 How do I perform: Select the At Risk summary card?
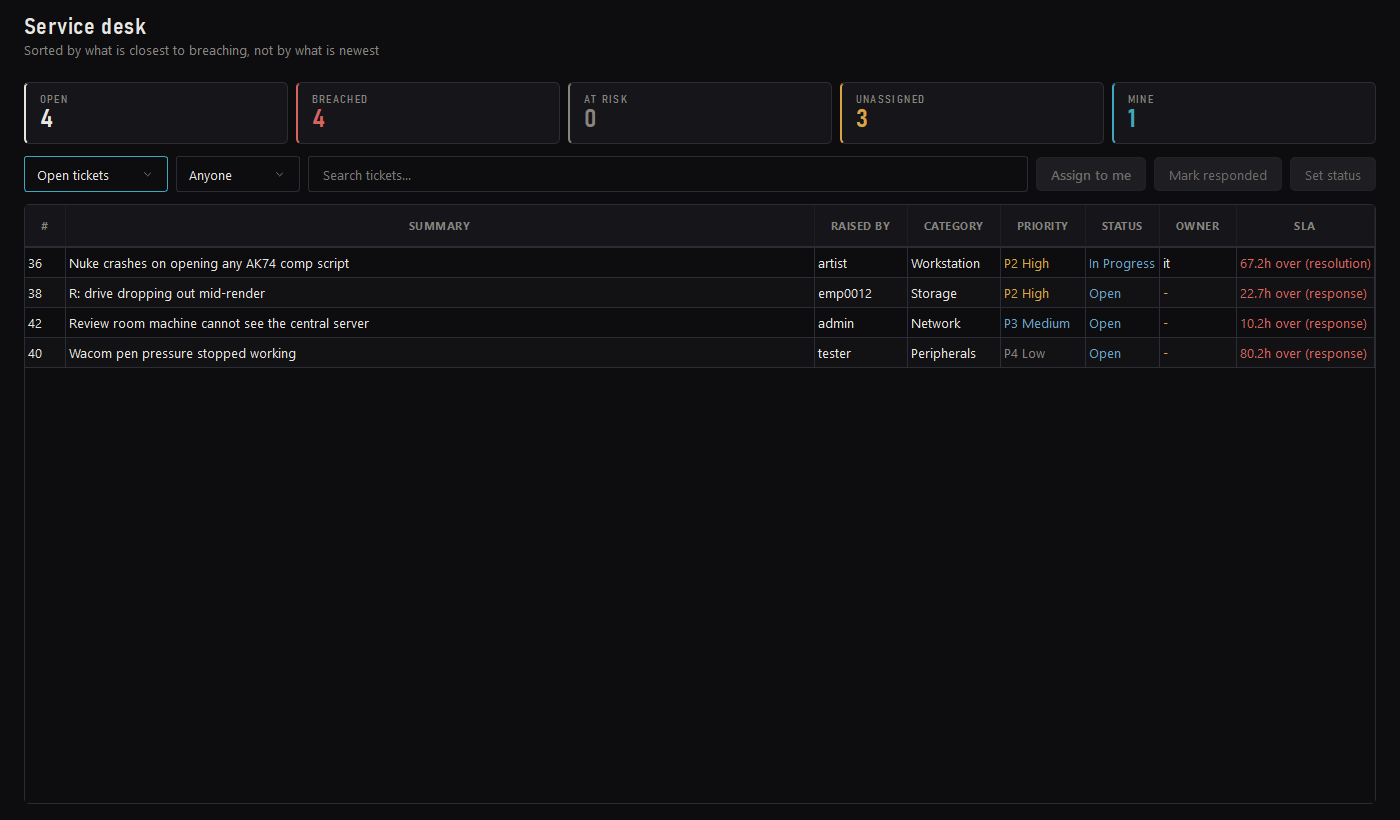click(700, 113)
